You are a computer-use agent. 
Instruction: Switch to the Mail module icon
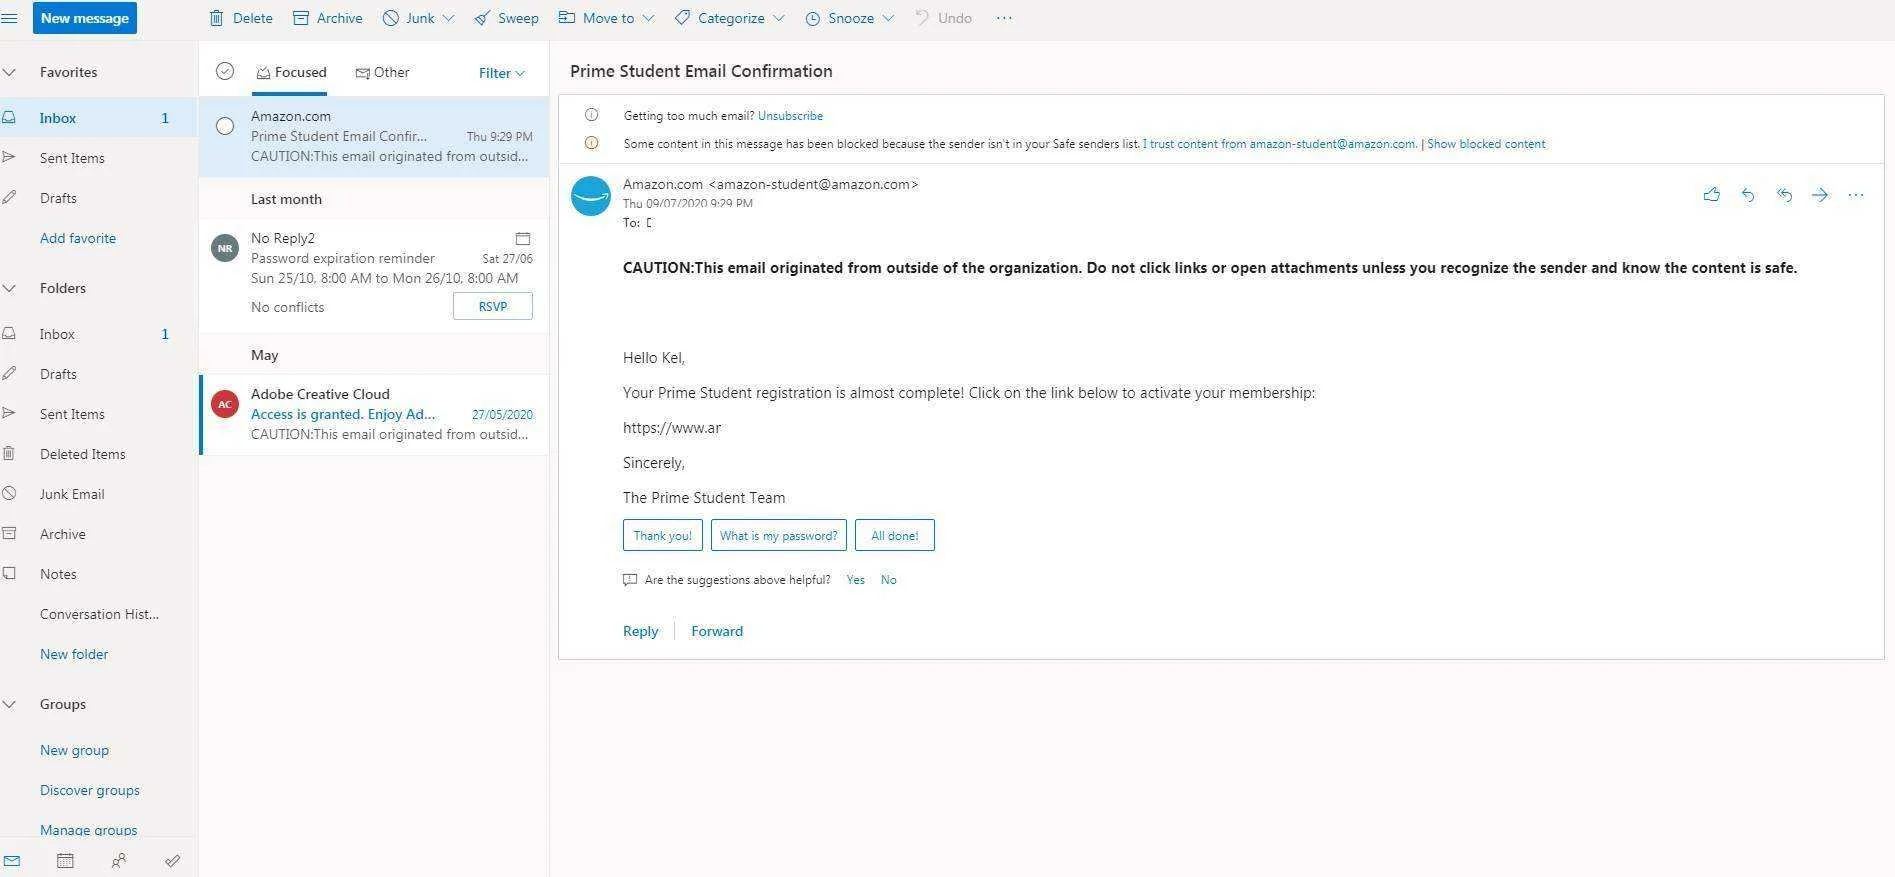pos(12,860)
